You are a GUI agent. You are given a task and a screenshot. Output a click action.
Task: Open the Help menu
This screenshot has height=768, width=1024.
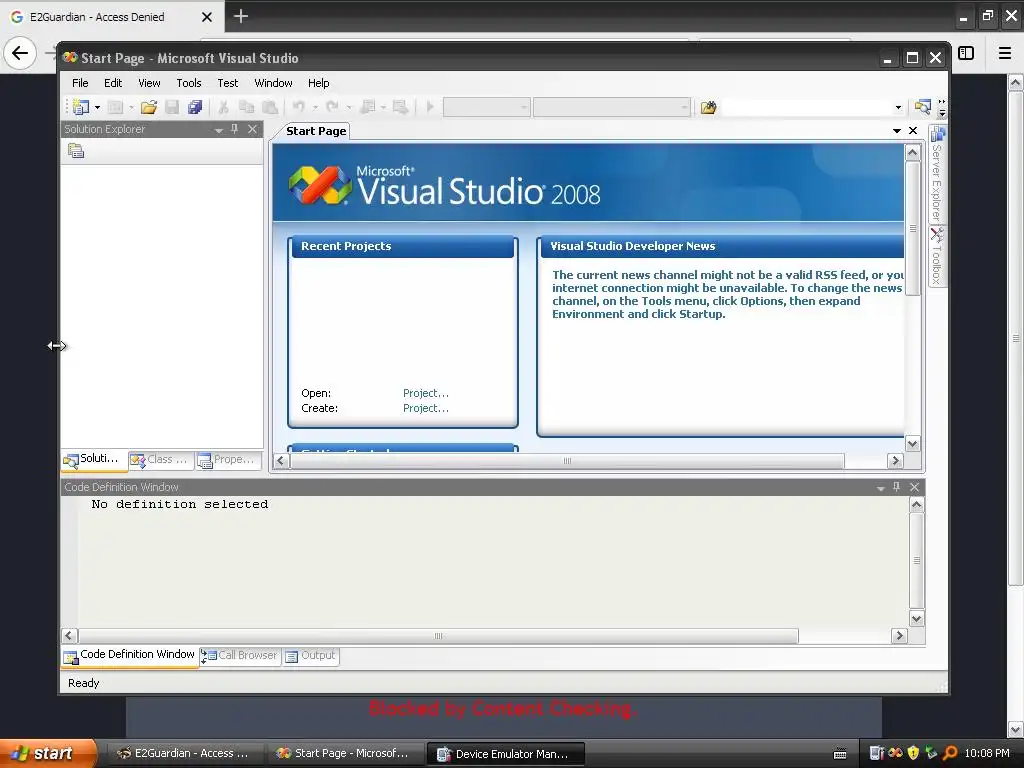coord(318,83)
